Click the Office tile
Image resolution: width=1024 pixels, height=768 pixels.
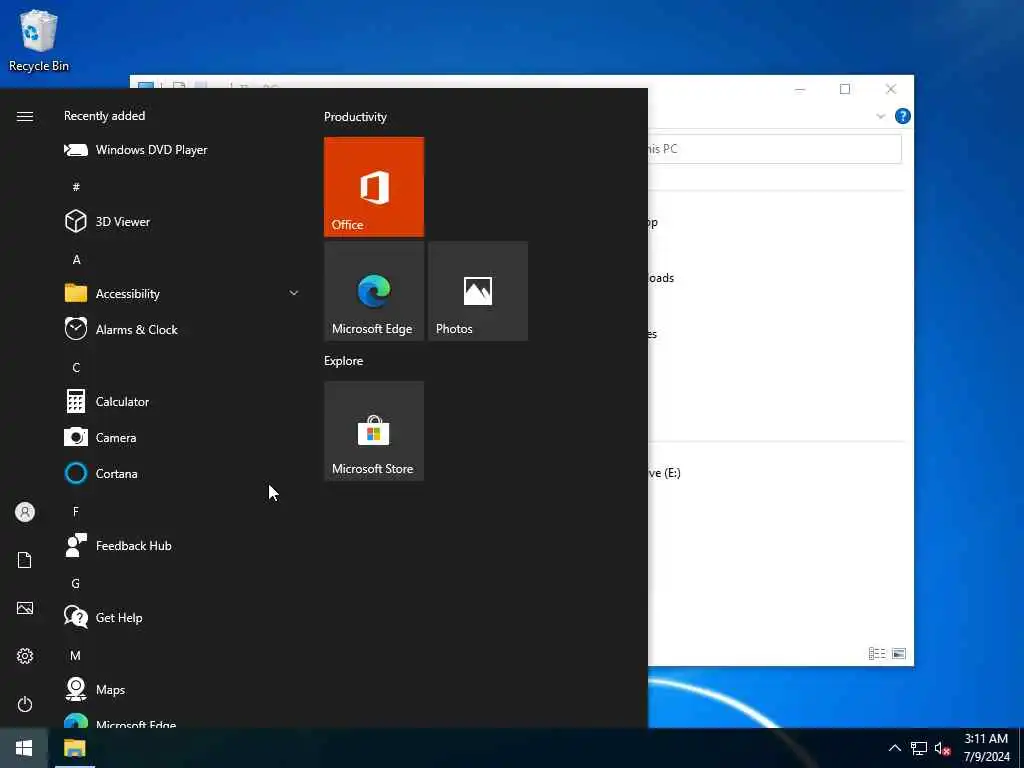pyautogui.click(x=374, y=187)
